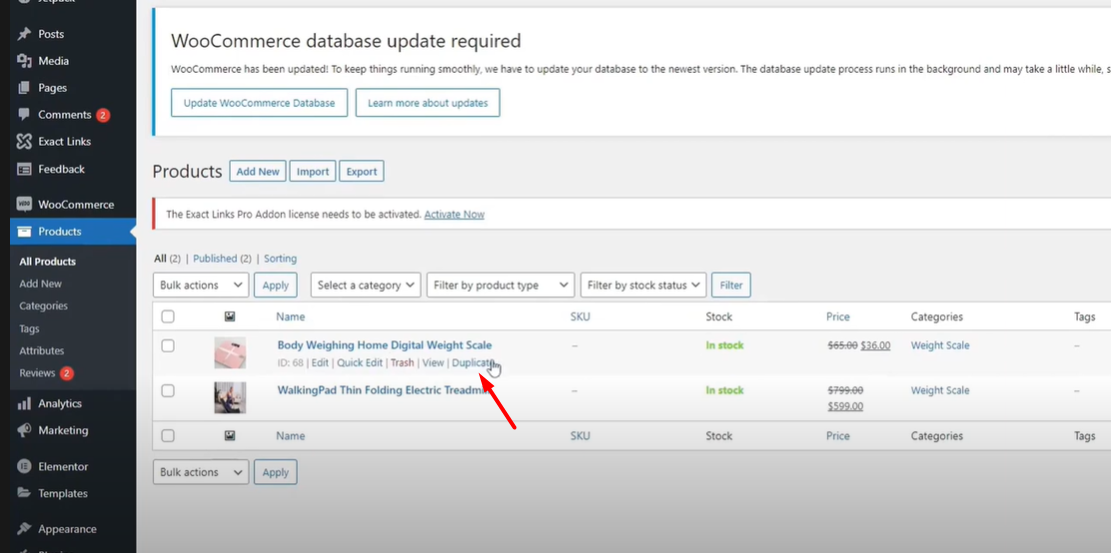Click the Comments bubble icon
The image size is (1111, 553).
24,114
